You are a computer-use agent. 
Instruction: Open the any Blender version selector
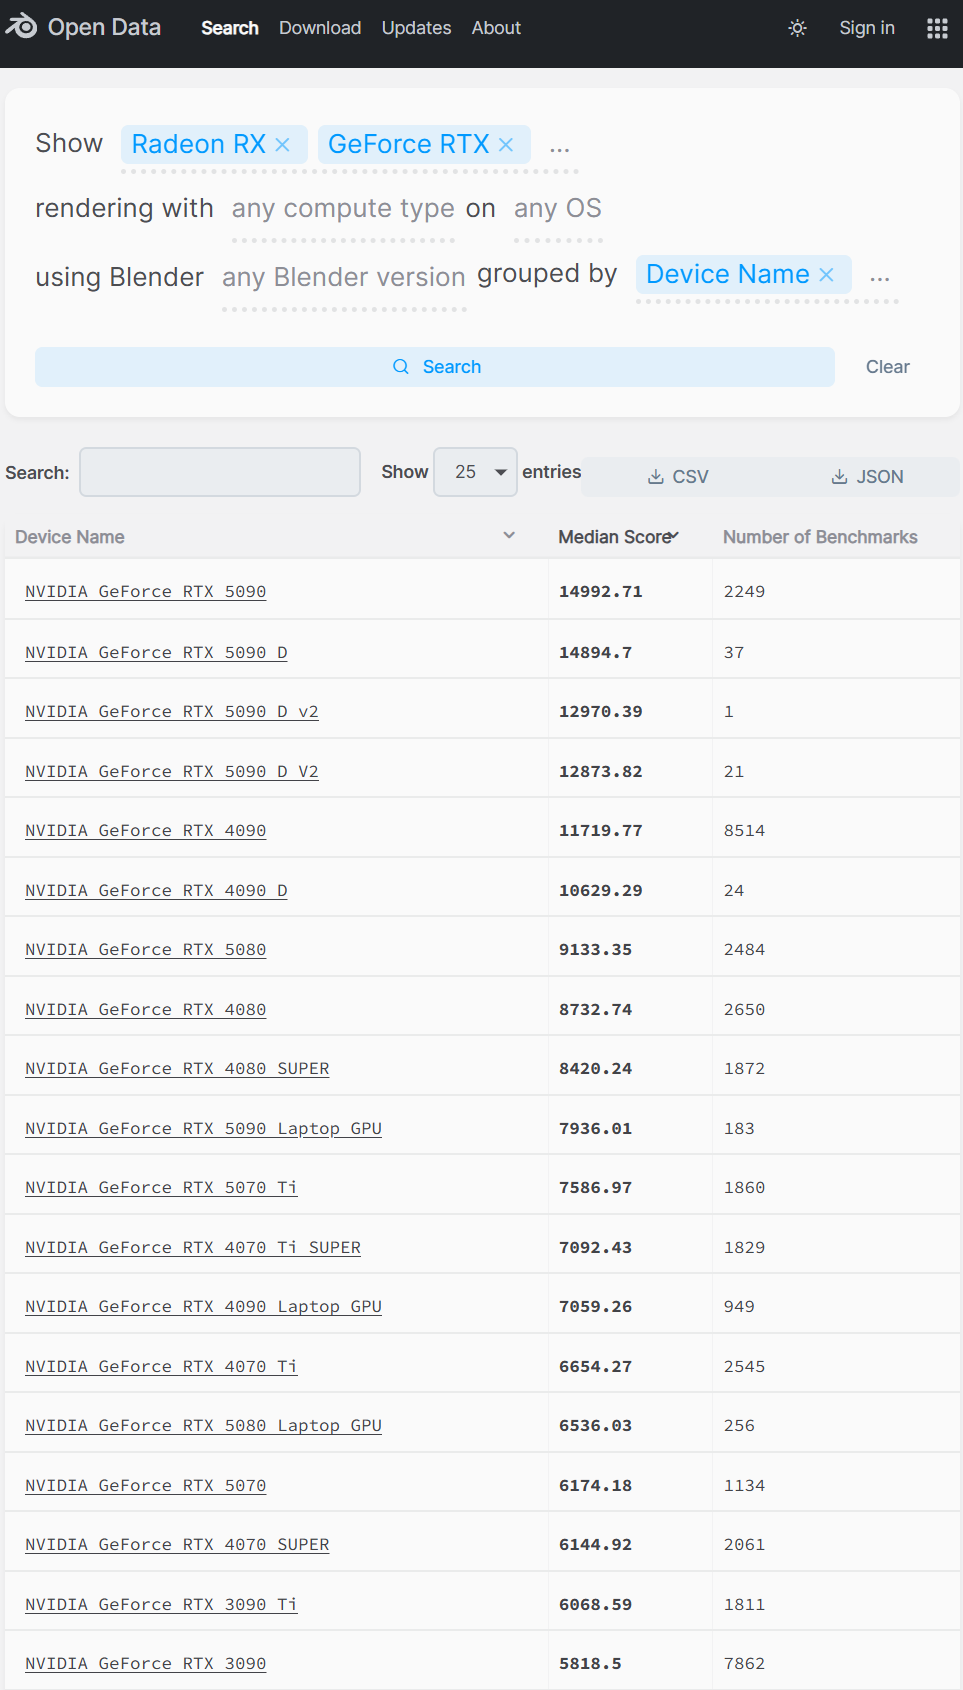[x=344, y=277]
